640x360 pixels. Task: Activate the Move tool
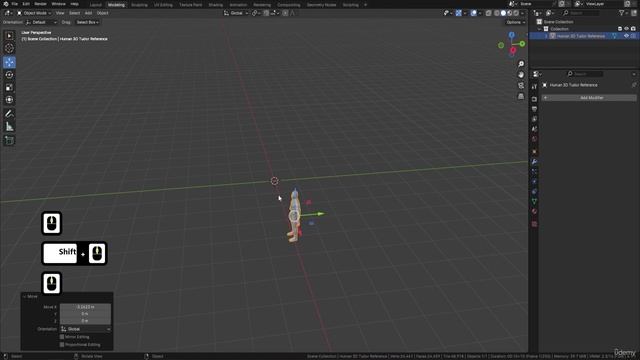point(9,62)
